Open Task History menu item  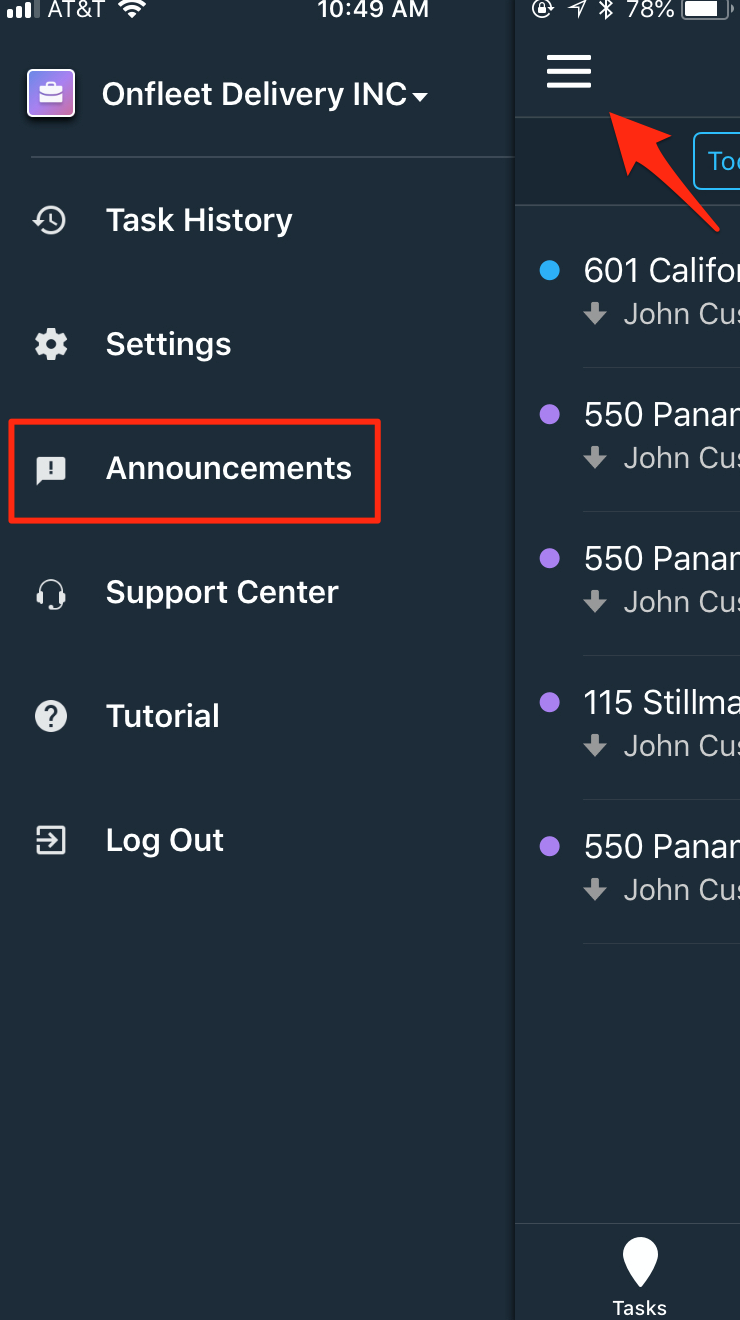[x=199, y=220]
